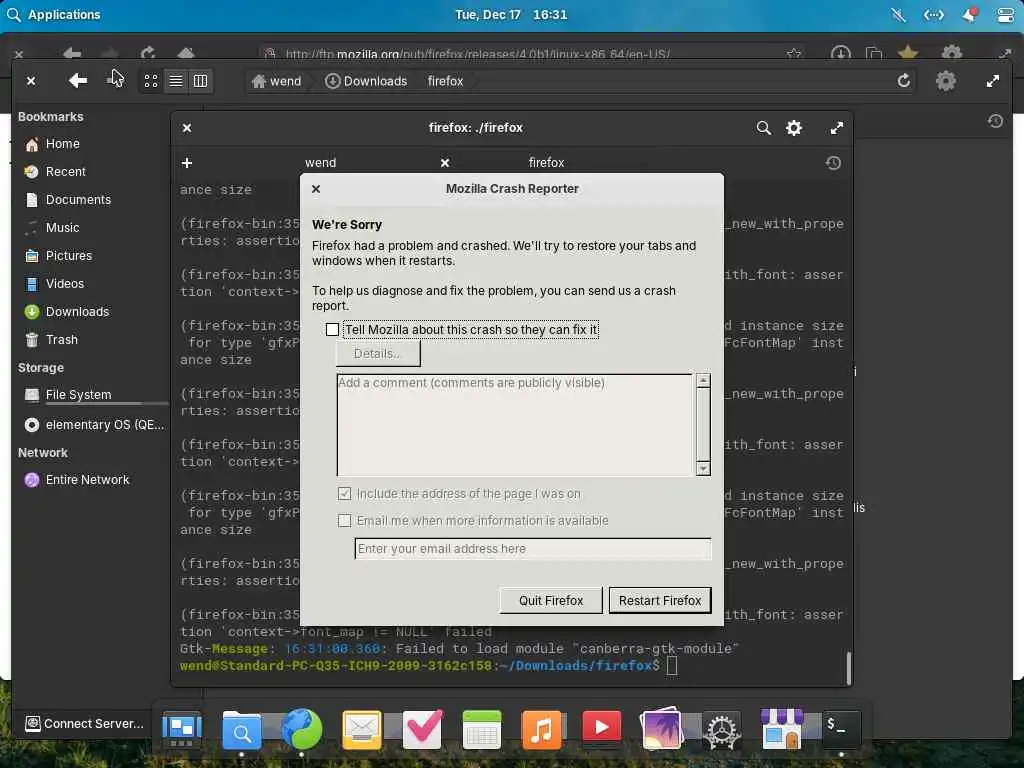Viewport: 1024px width, 768px height.
Task: Open Files window settings gear
Action: (x=946, y=81)
